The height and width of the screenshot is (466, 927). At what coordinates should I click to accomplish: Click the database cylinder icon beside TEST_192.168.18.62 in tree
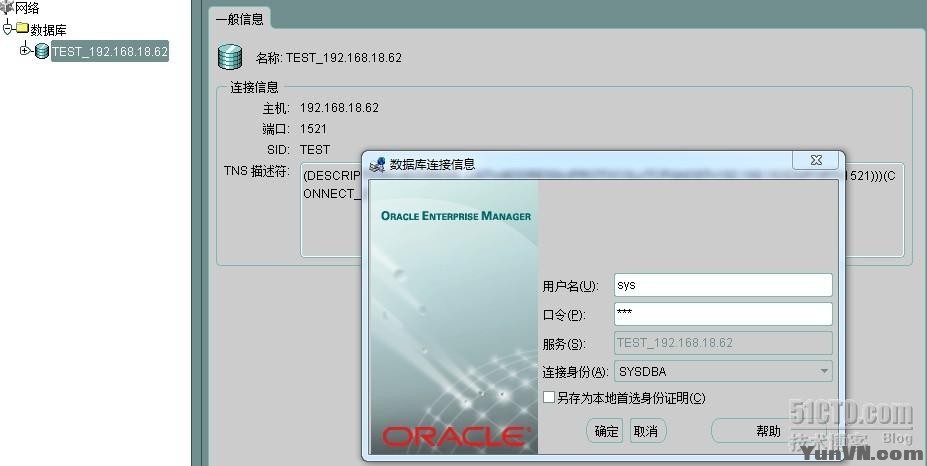tap(42, 51)
